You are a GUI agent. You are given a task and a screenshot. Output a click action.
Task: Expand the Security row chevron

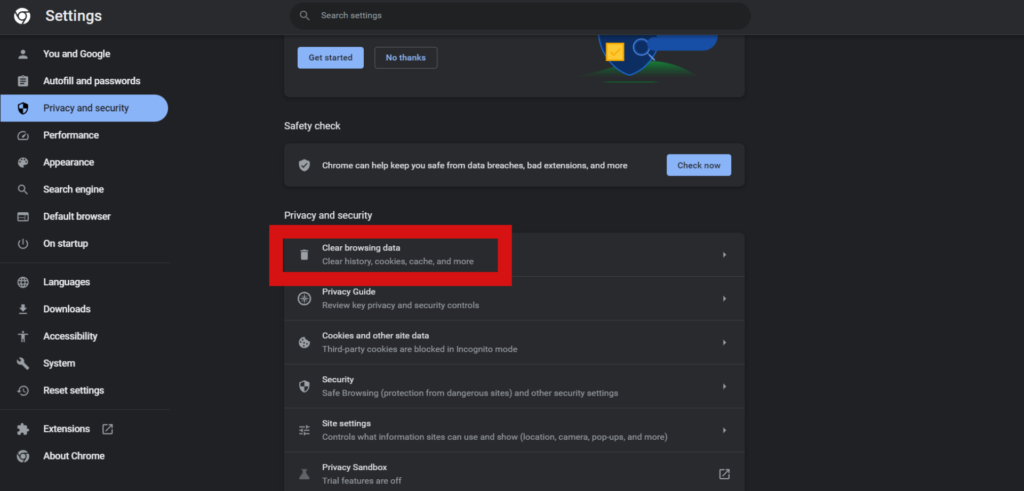724,386
